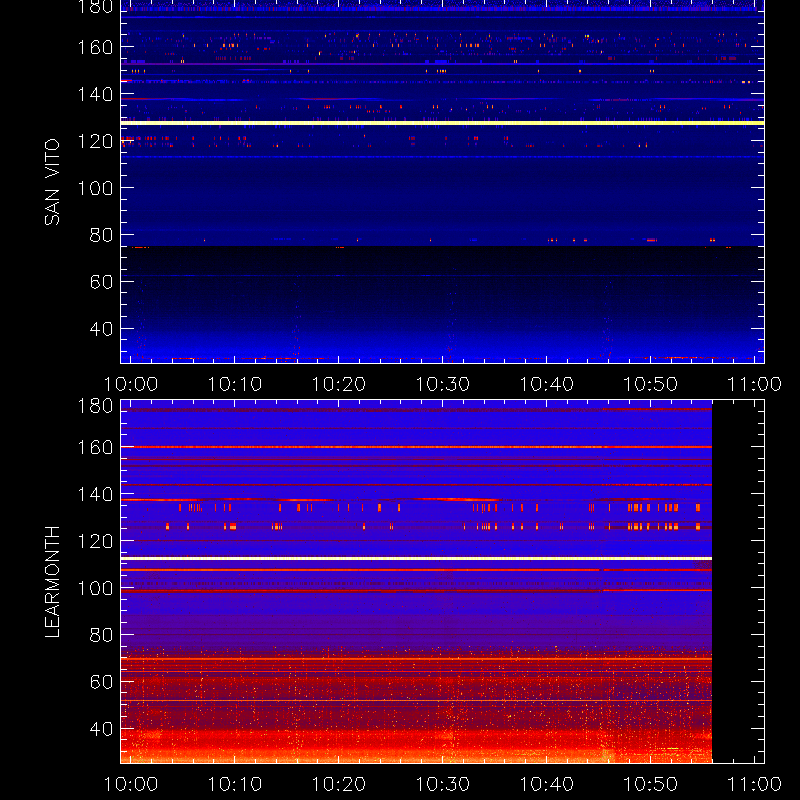Click 10:10 under the San Vito spectrogram

235,384
